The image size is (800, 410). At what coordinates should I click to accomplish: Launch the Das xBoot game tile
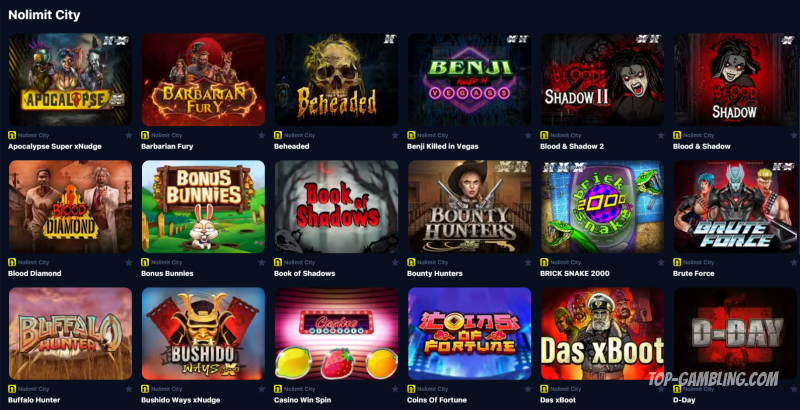(603, 334)
